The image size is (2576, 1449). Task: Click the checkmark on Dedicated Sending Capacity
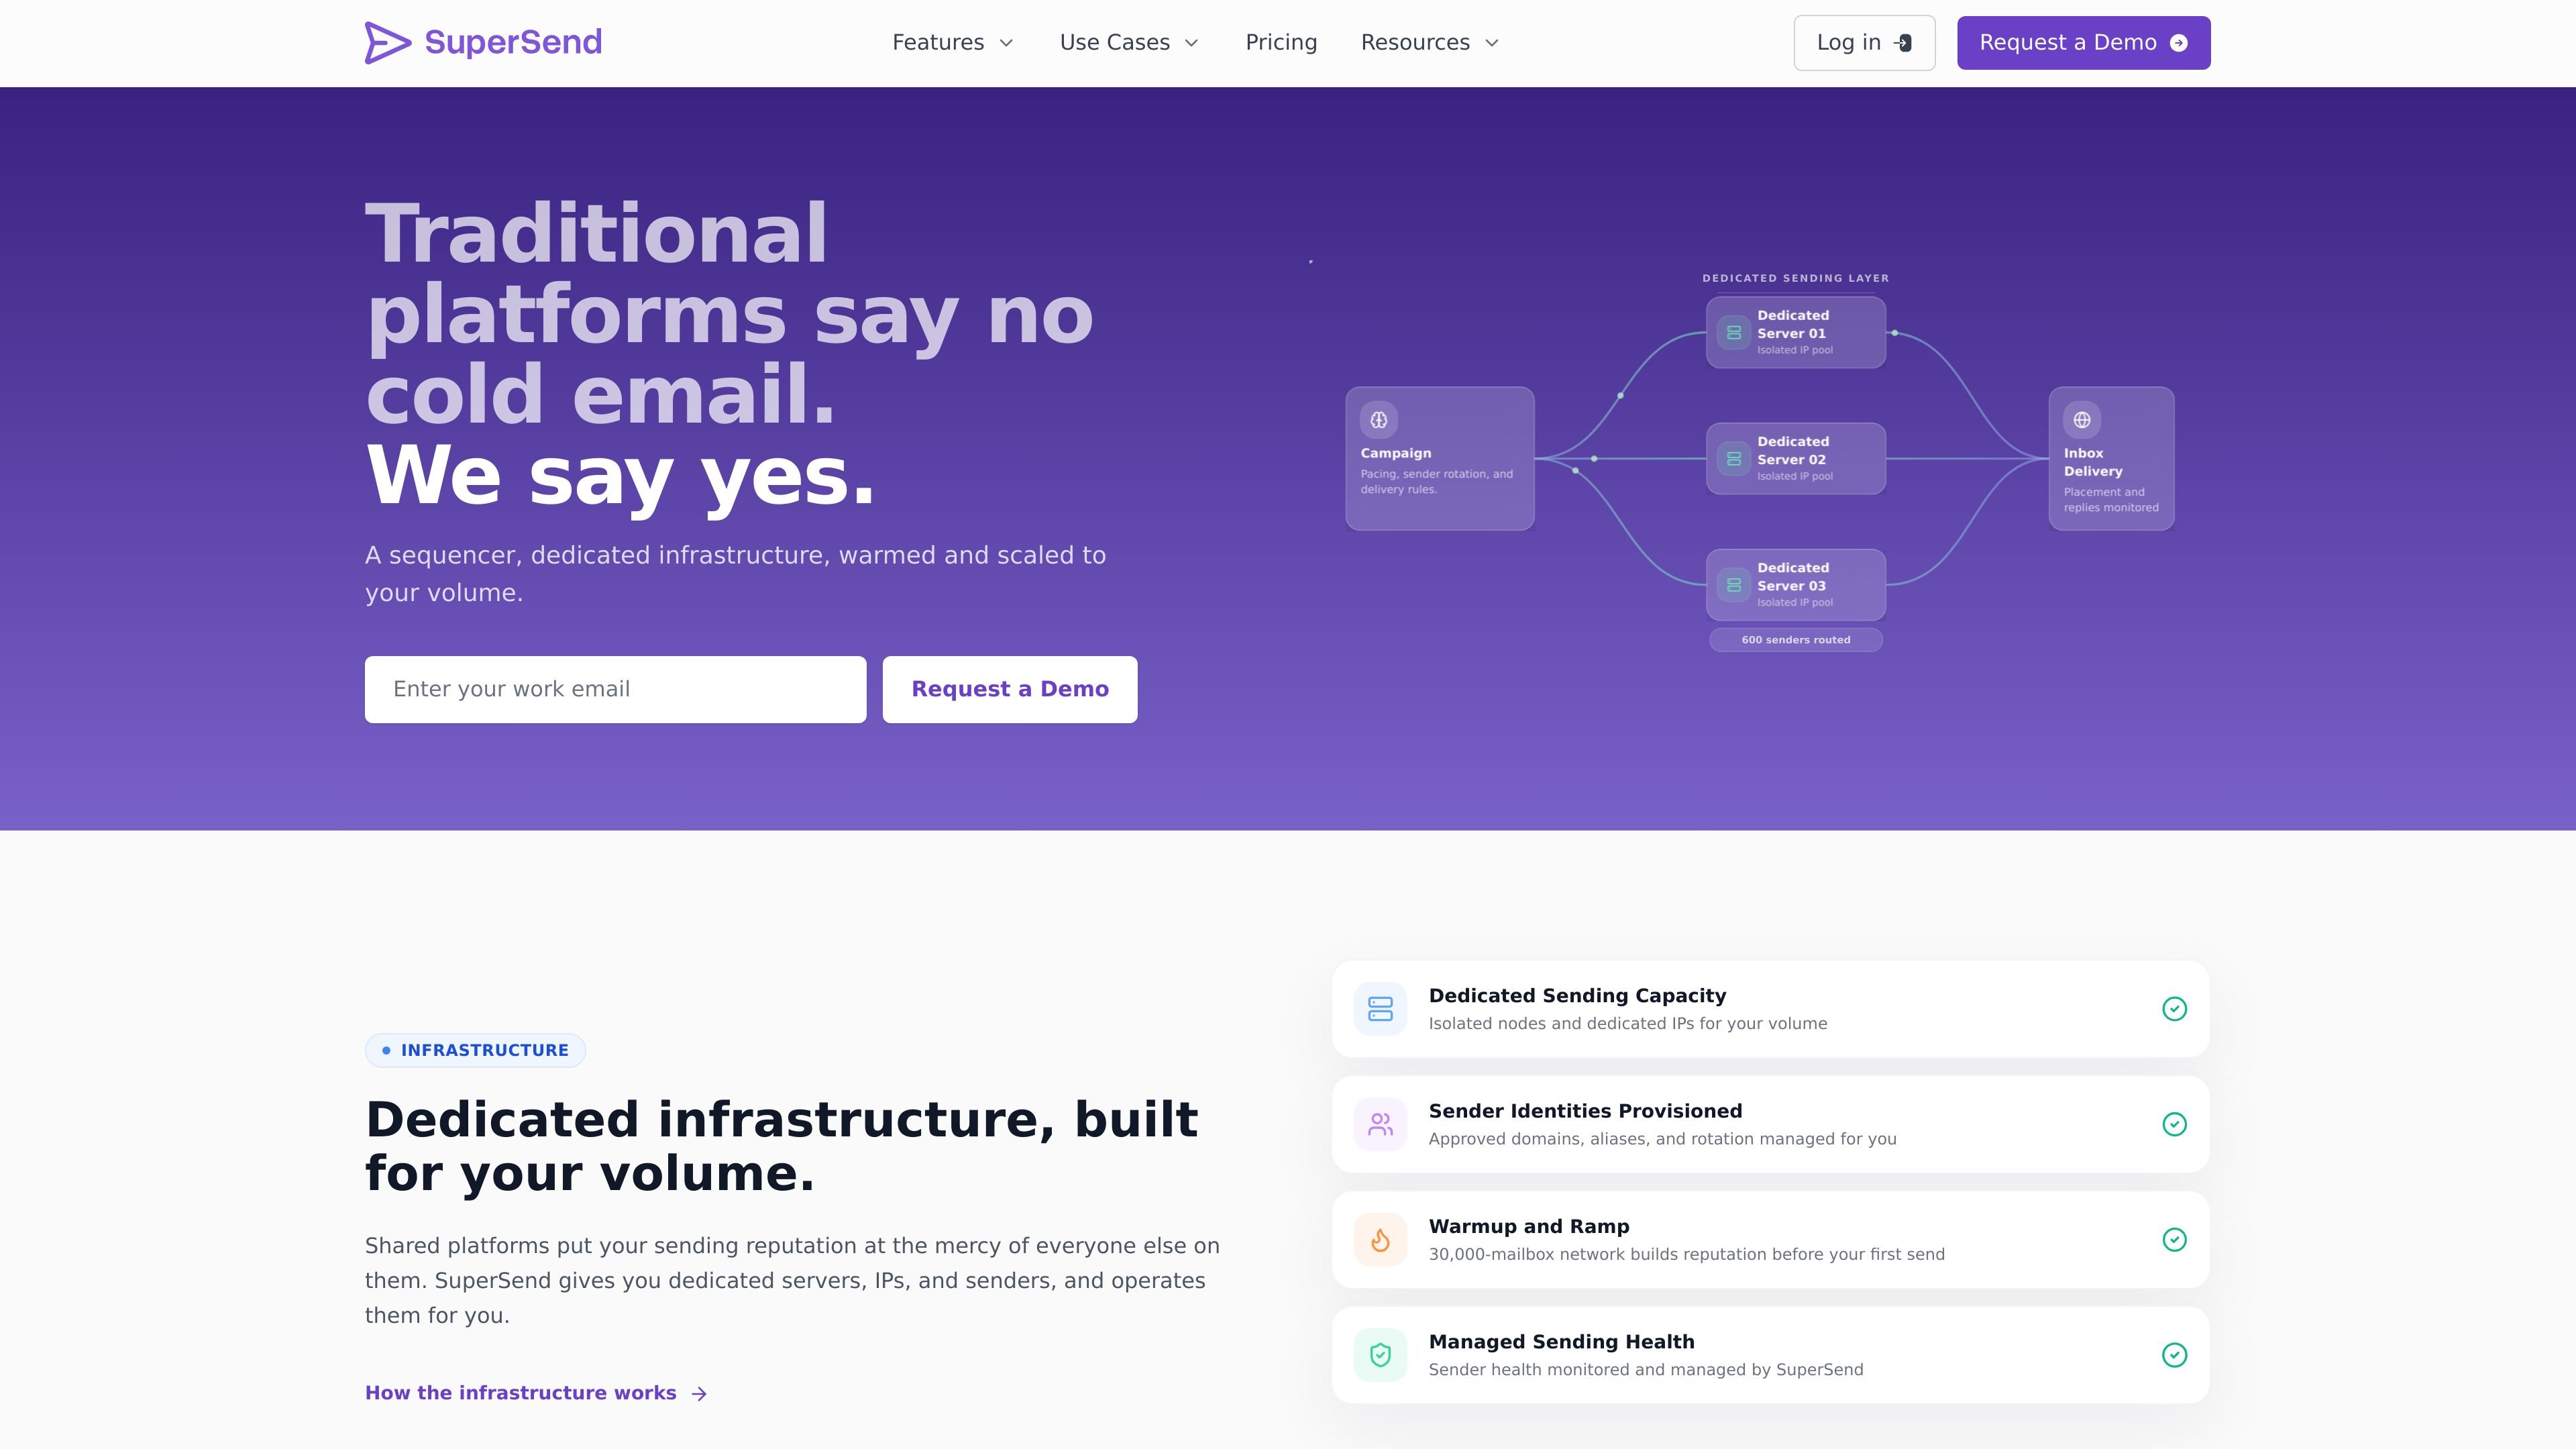click(2174, 1009)
